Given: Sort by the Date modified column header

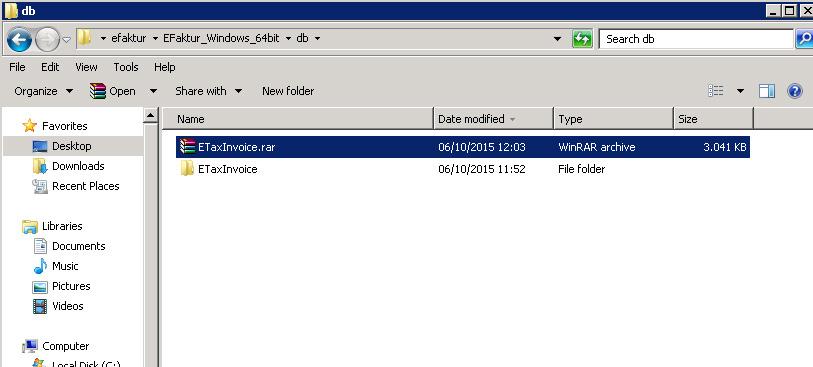Looking at the screenshot, I should (x=494, y=119).
